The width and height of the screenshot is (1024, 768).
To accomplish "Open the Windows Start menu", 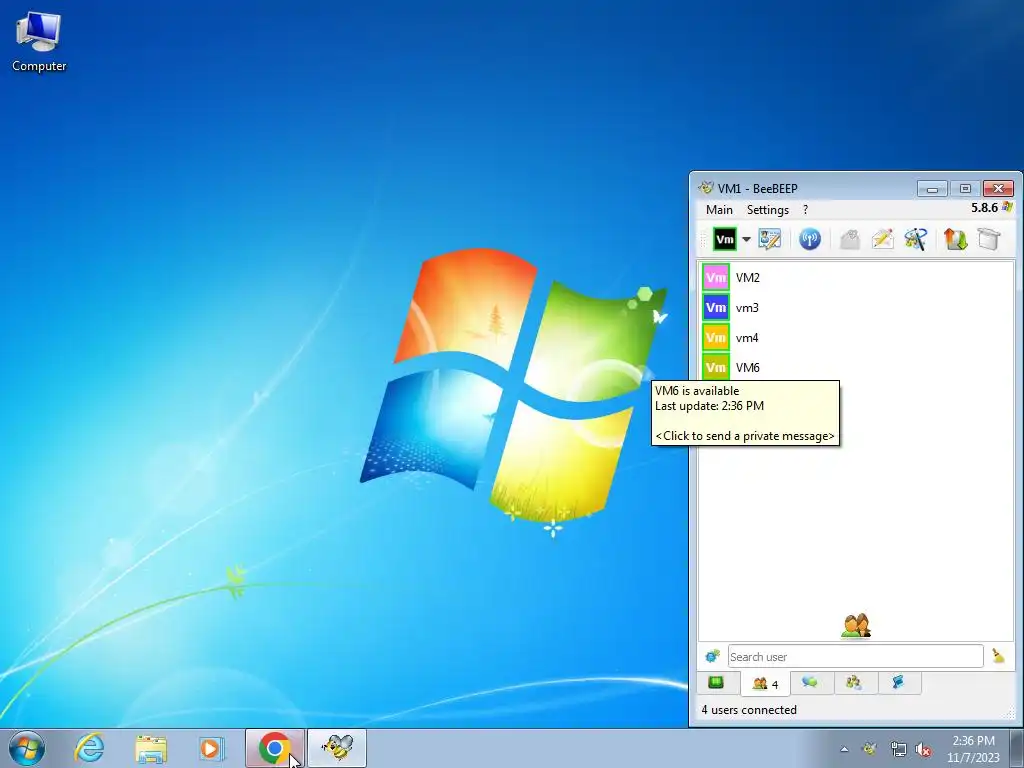I will 27,748.
